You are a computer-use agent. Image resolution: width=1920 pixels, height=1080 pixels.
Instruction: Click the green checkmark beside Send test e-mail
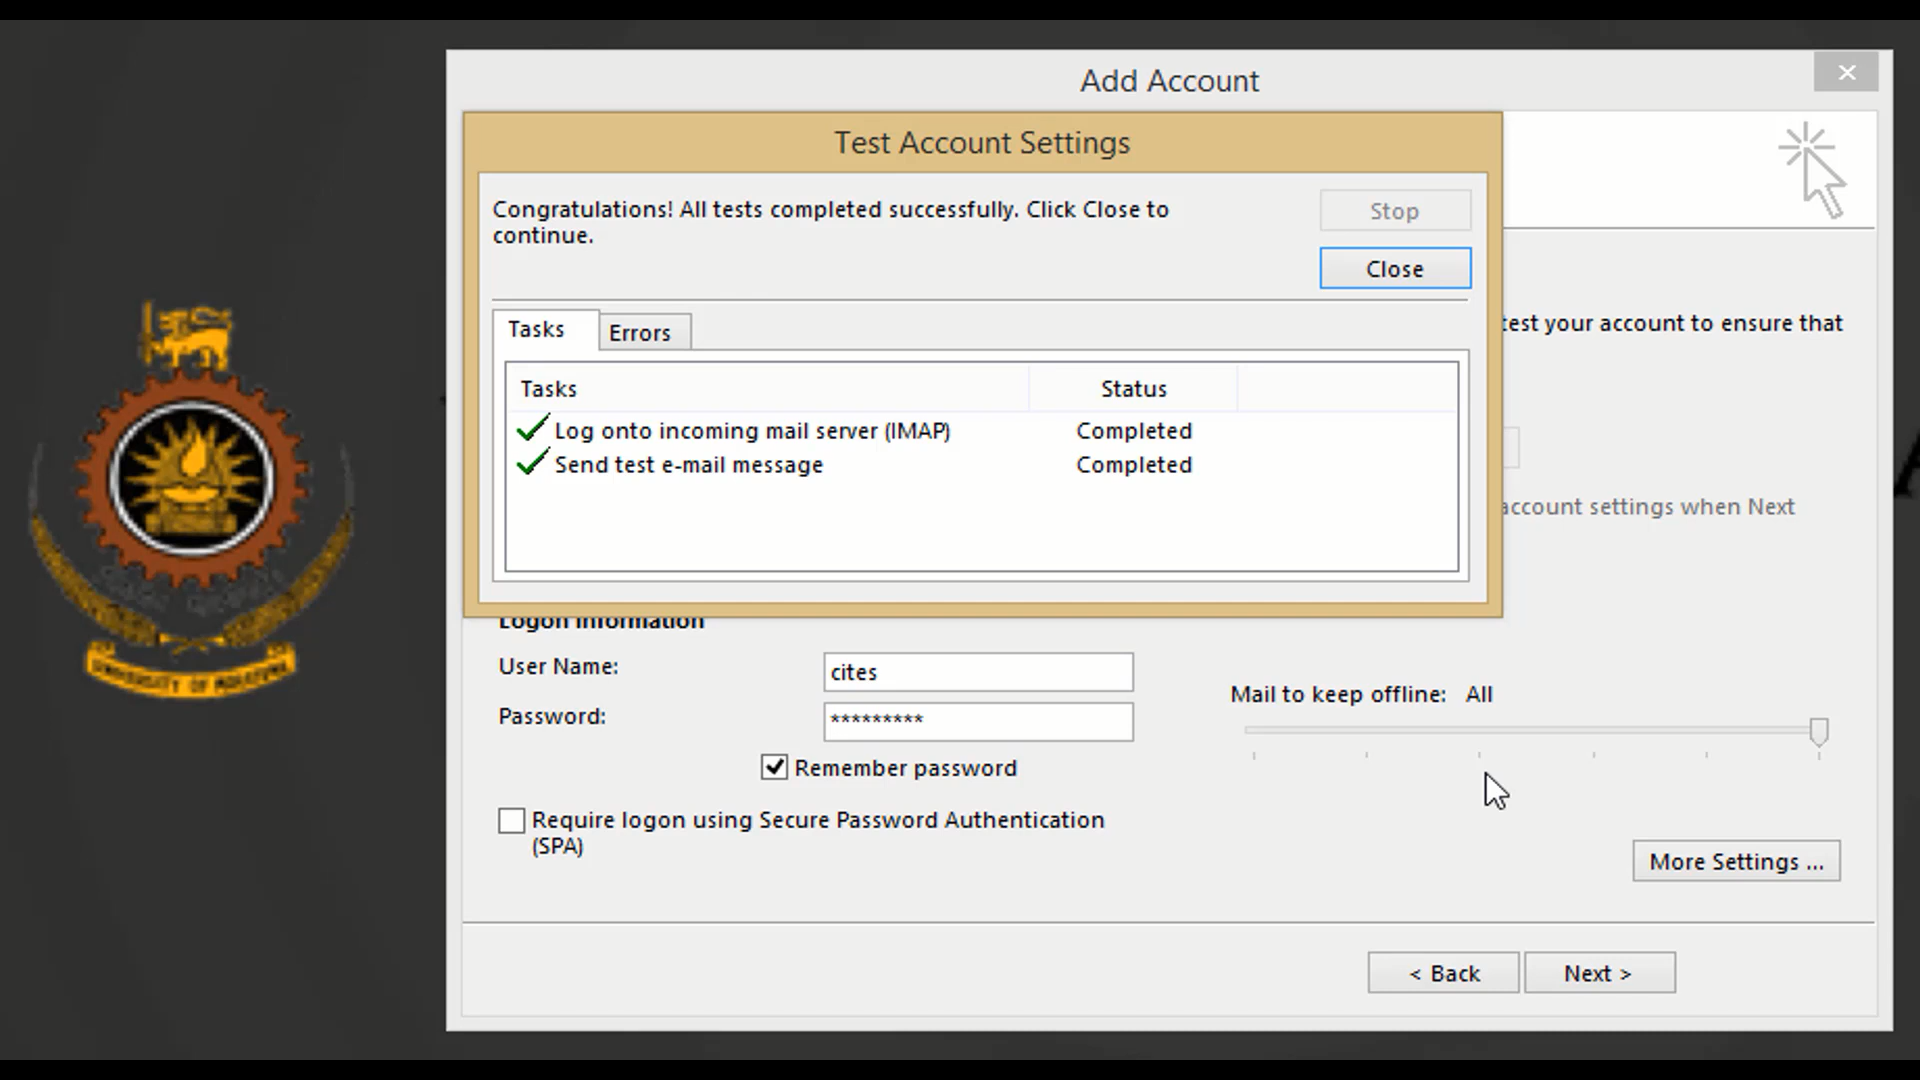532,463
